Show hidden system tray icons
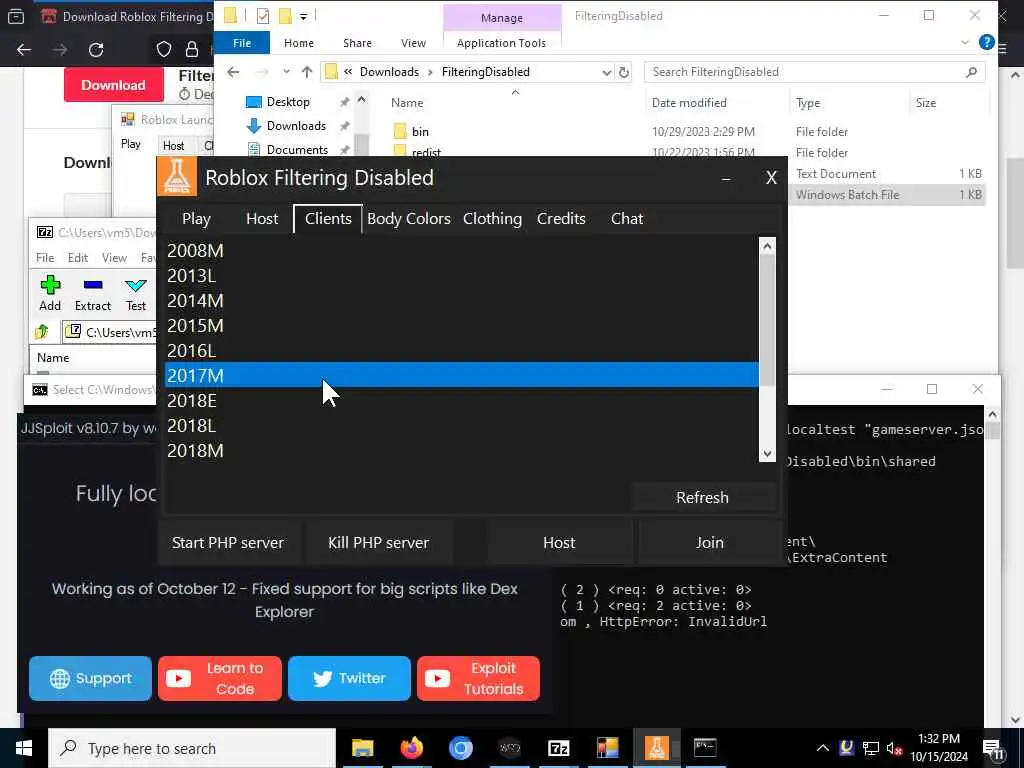The height and width of the screenshot is (768, 1024). pyautogui.click(x=823, y=748)
